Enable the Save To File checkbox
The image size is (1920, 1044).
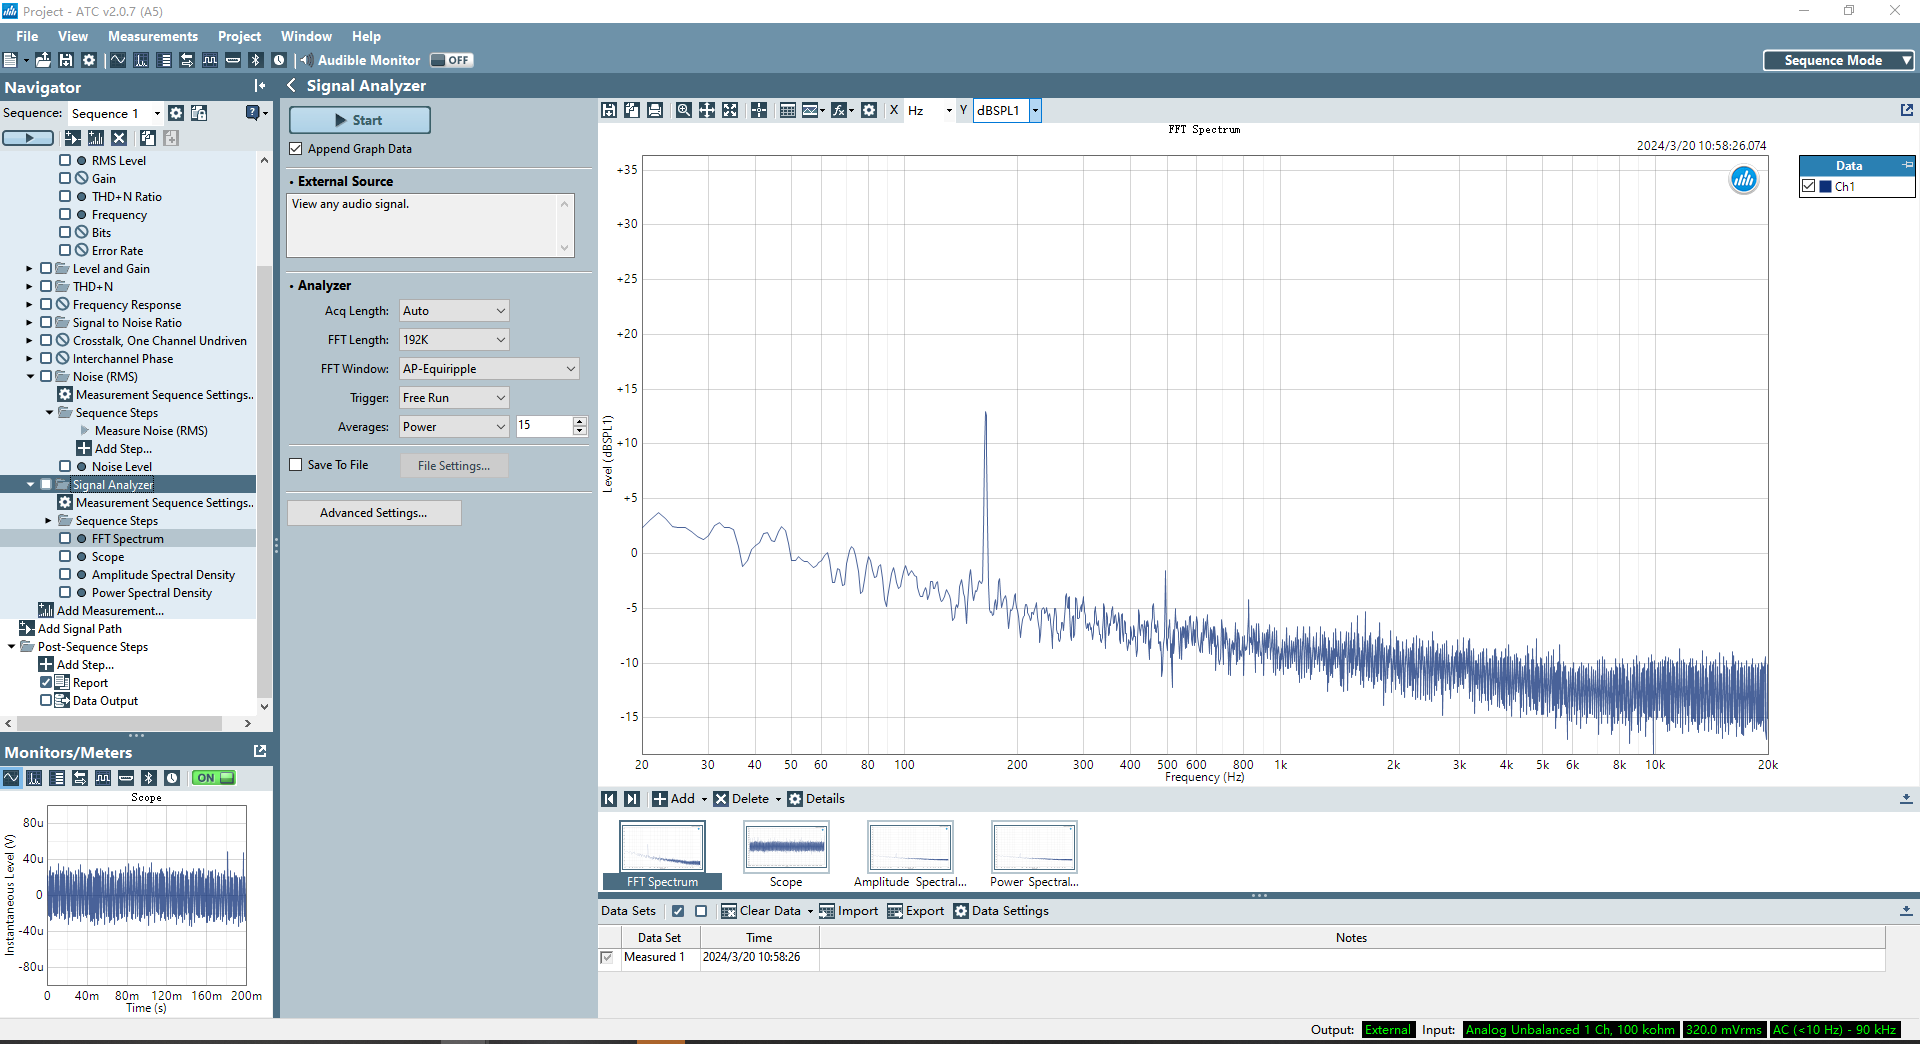point(296,465)
